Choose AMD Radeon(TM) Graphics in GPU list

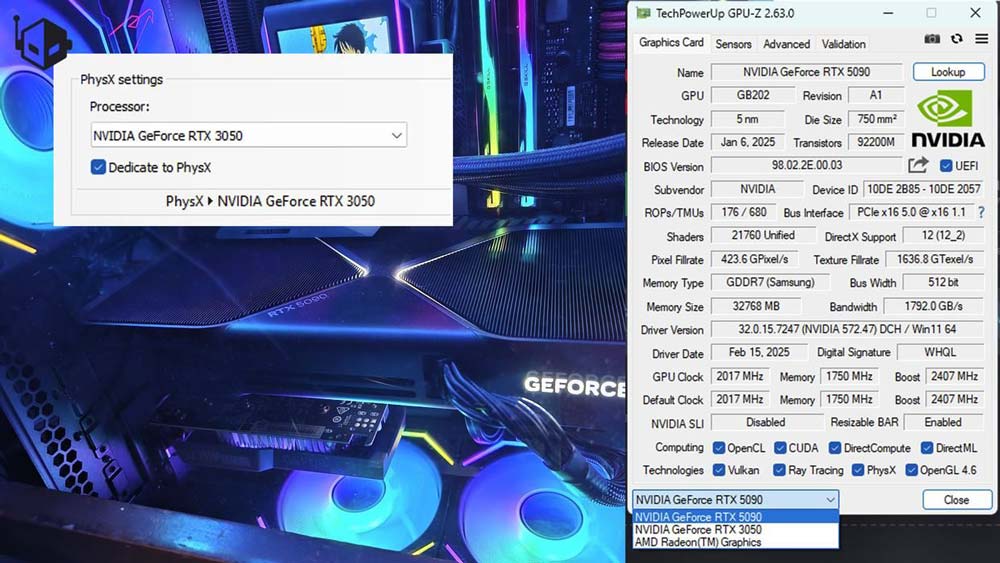[698, 542]
